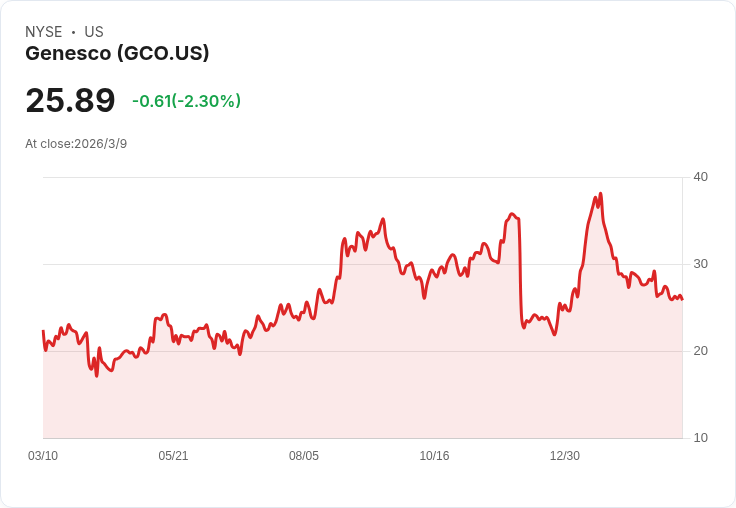Select the NYSE exchange label
The height and width of the screenshot is (508, 736).
[x=44, y=32]
